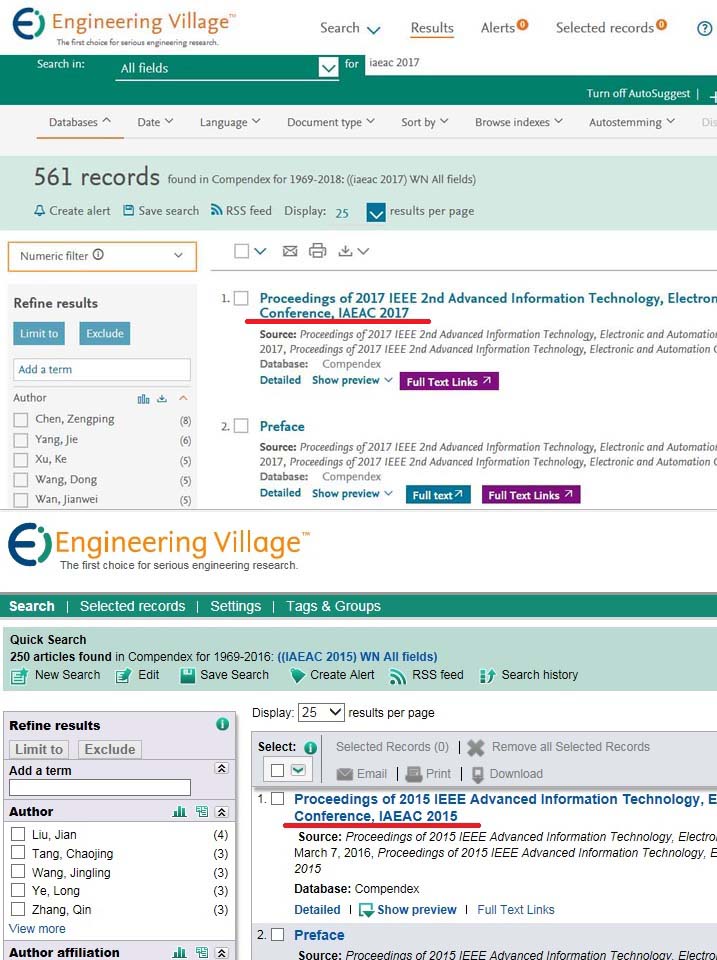Screen dimensions: 717x960
Task: Check the Tang, Chaojing author checkbox
Action: pos(18,852)
